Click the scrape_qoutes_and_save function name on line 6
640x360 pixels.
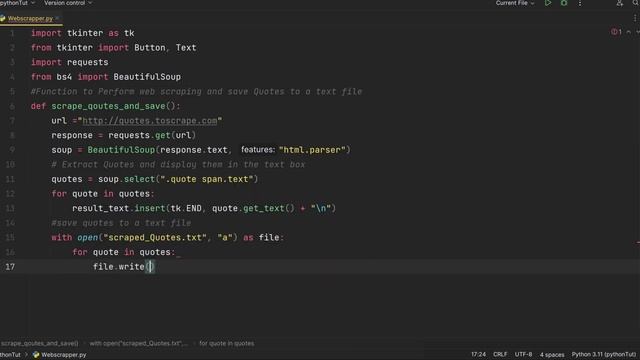coord(108,106)
